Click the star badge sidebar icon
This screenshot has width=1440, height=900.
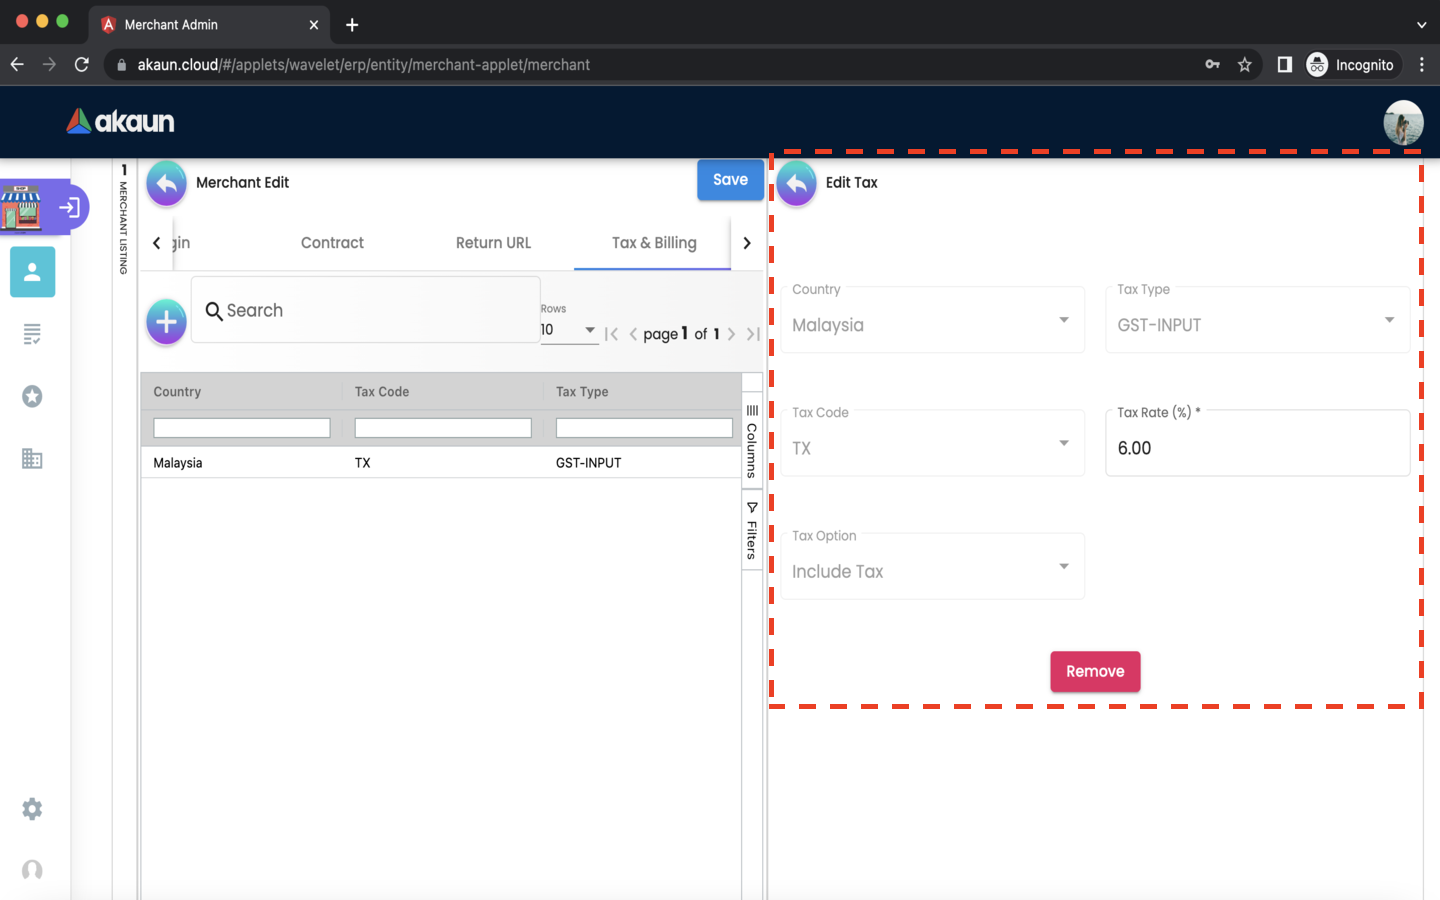click(32, 397)
